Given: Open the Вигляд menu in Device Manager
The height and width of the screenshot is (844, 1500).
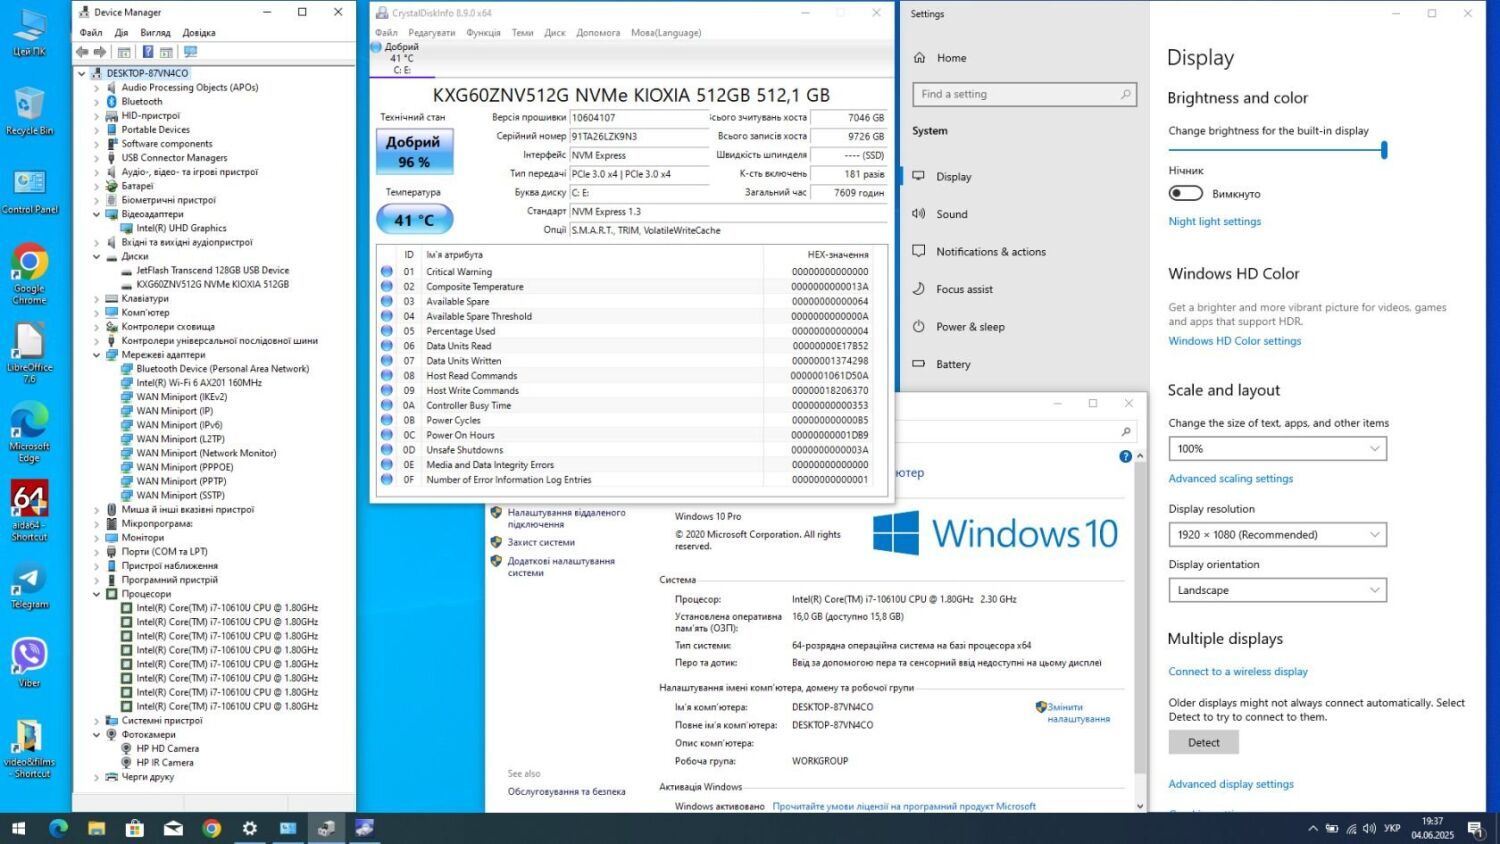Looking at the screenshot, I should coord(155,33).
